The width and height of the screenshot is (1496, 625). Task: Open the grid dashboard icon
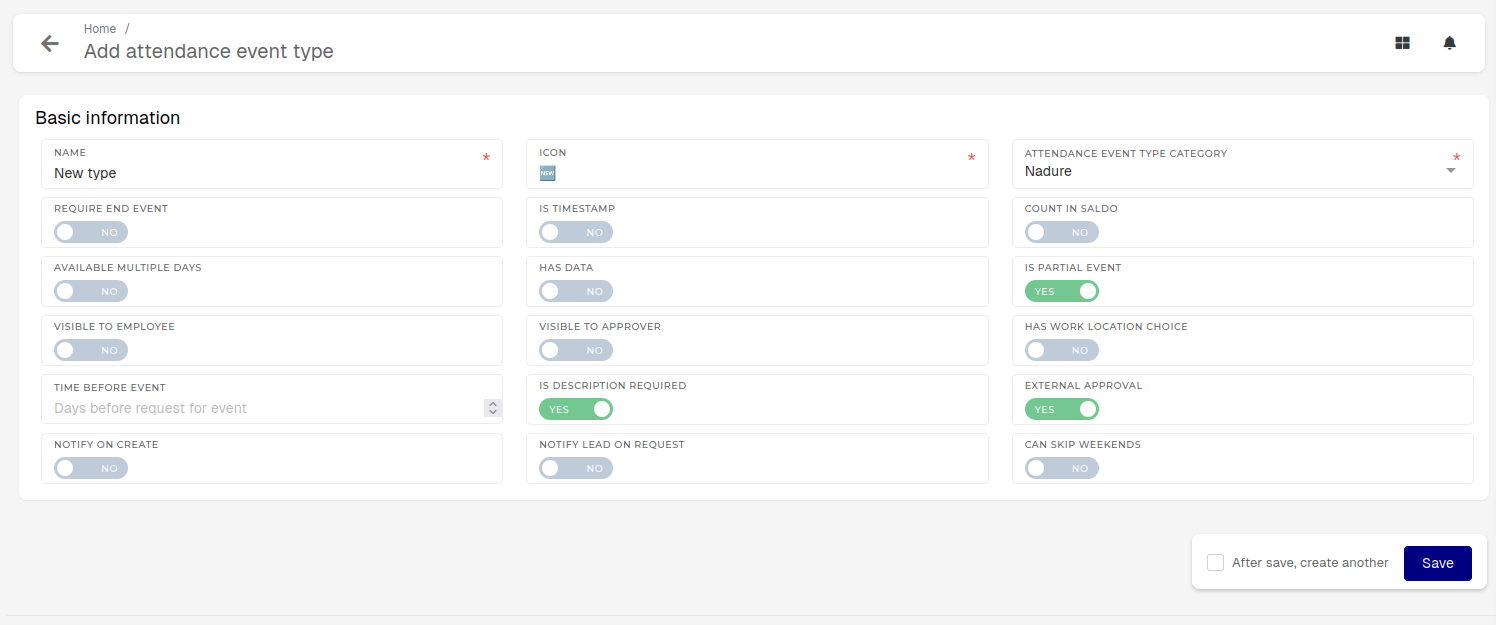tap(1402, 43)
